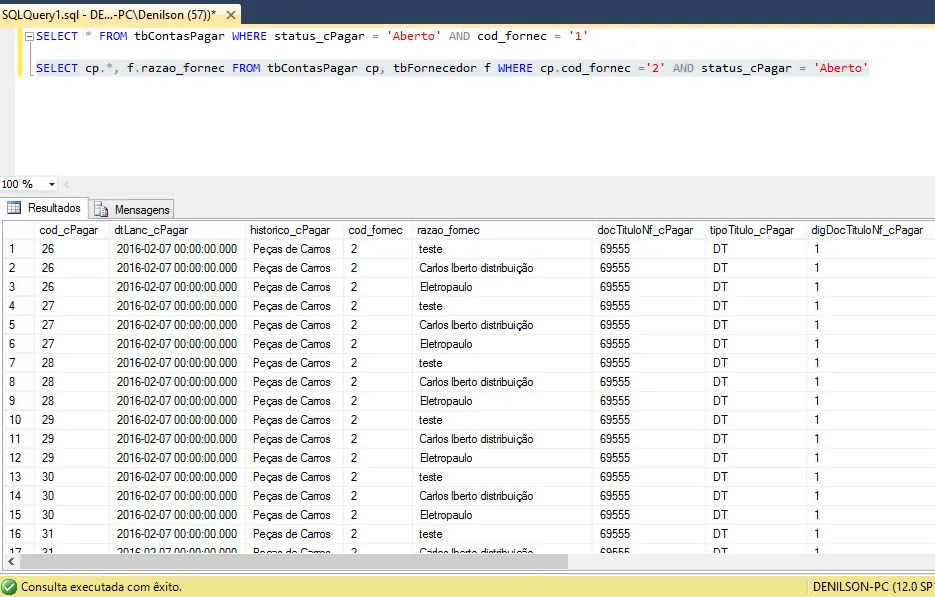The height and width of the screenshot is (597, 935).
Task: Click the Eletropaulo cell in row 3
Action: [446, 287]
